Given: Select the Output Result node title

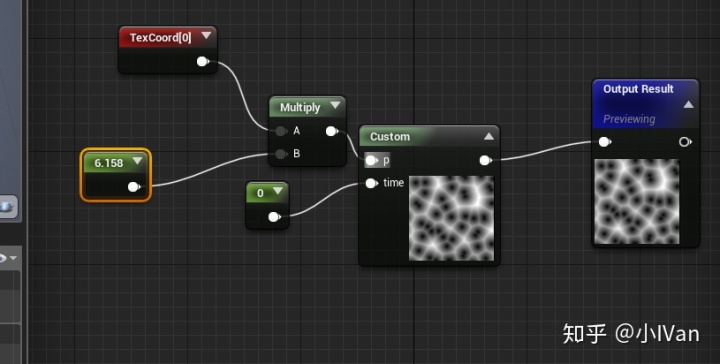Looking at the screenshot, I should [x=638, y=89].
